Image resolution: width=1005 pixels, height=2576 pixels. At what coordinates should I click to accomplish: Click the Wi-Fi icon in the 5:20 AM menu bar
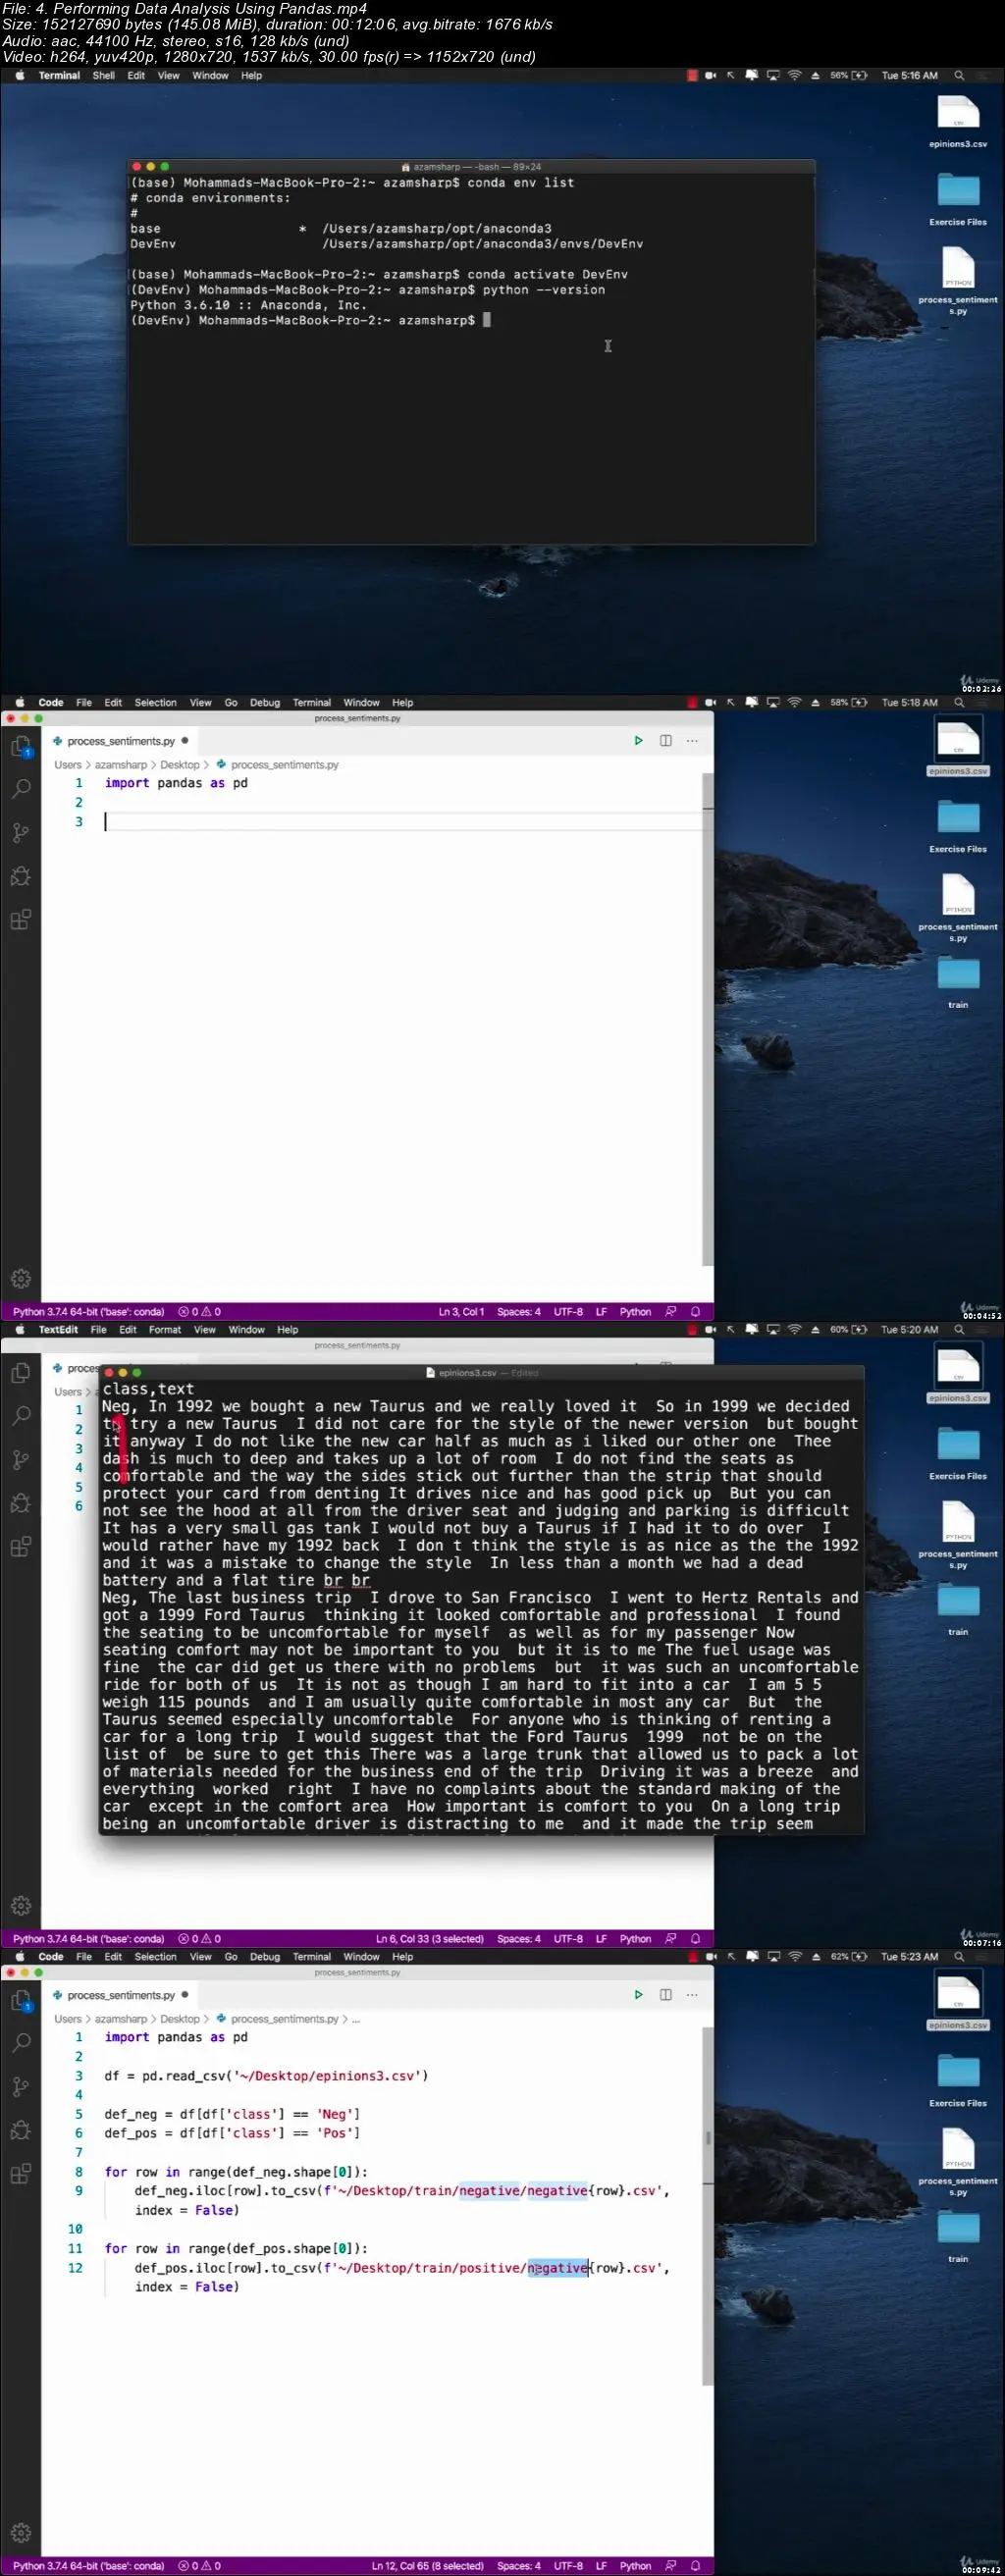click(x=794, y=1330)
